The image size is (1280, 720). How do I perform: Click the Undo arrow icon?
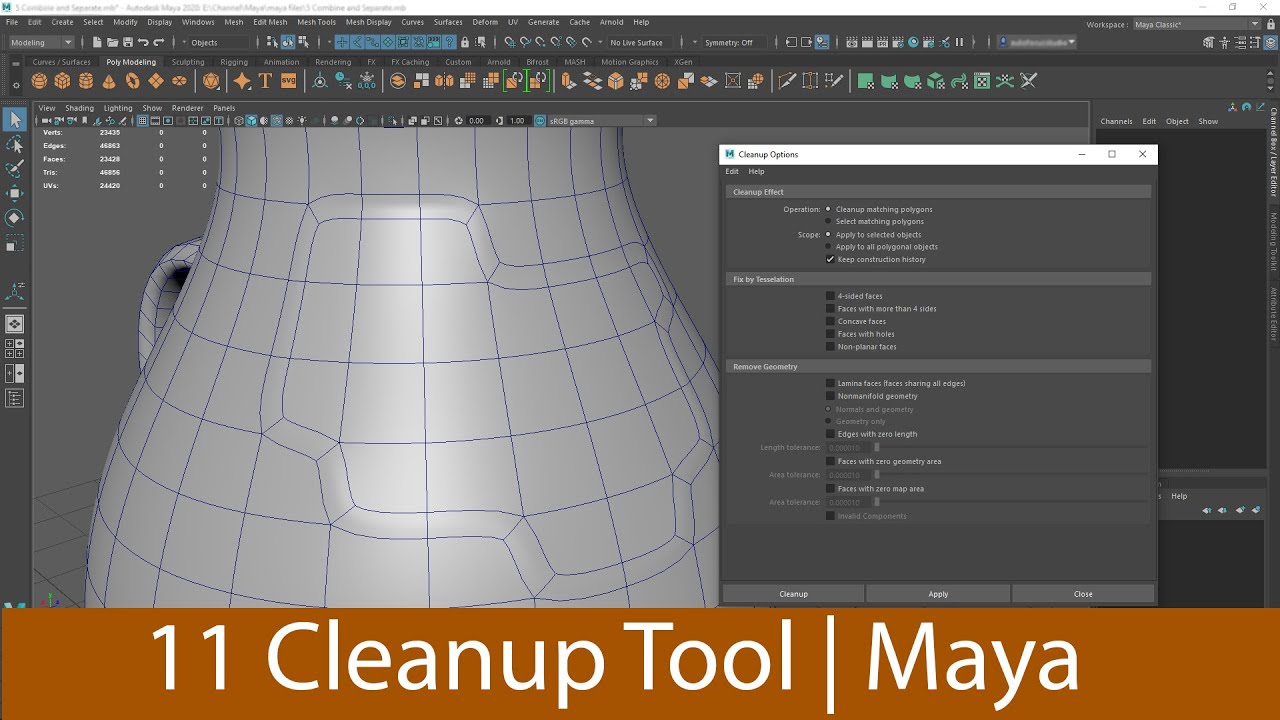[143, 42]
